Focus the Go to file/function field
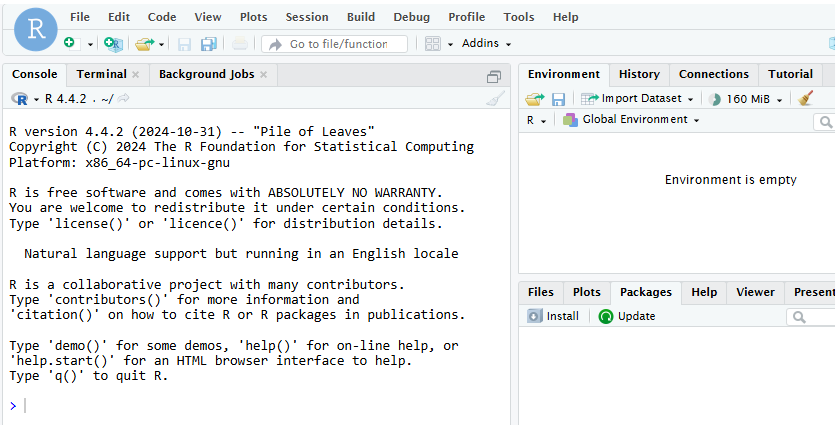The width and height of the screenshot is (838, 427). tap(335, 44)
